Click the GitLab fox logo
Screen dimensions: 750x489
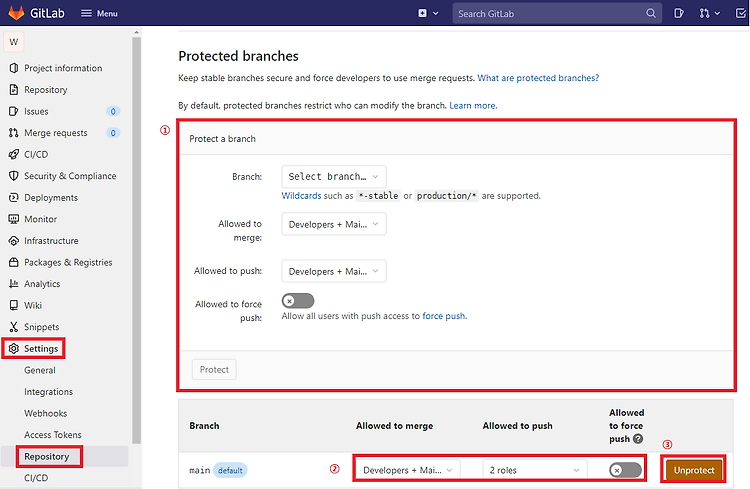click(x=16, y=13)
